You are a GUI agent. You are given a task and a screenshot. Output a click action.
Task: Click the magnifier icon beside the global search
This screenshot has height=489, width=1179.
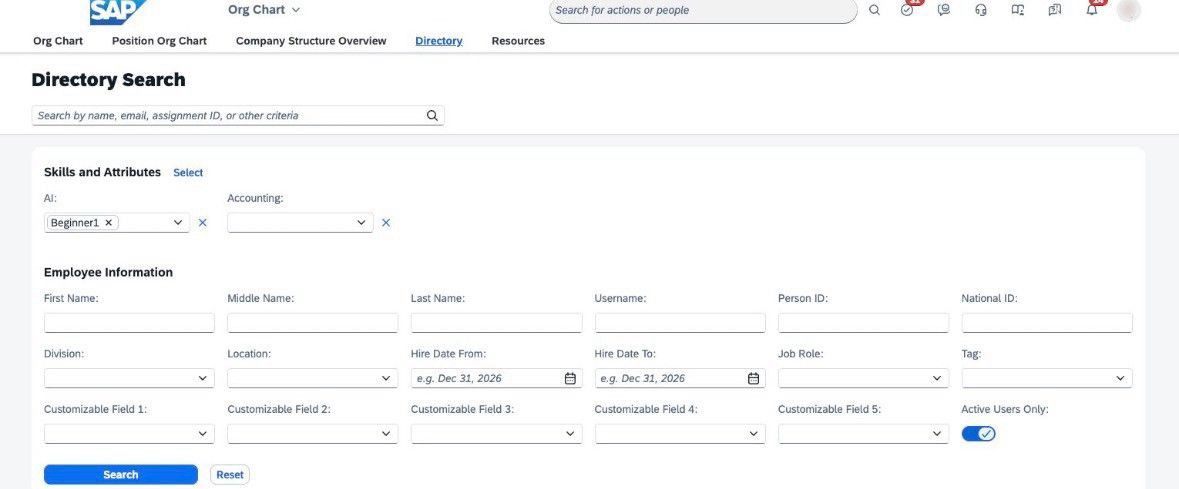(x=874, y=11)
